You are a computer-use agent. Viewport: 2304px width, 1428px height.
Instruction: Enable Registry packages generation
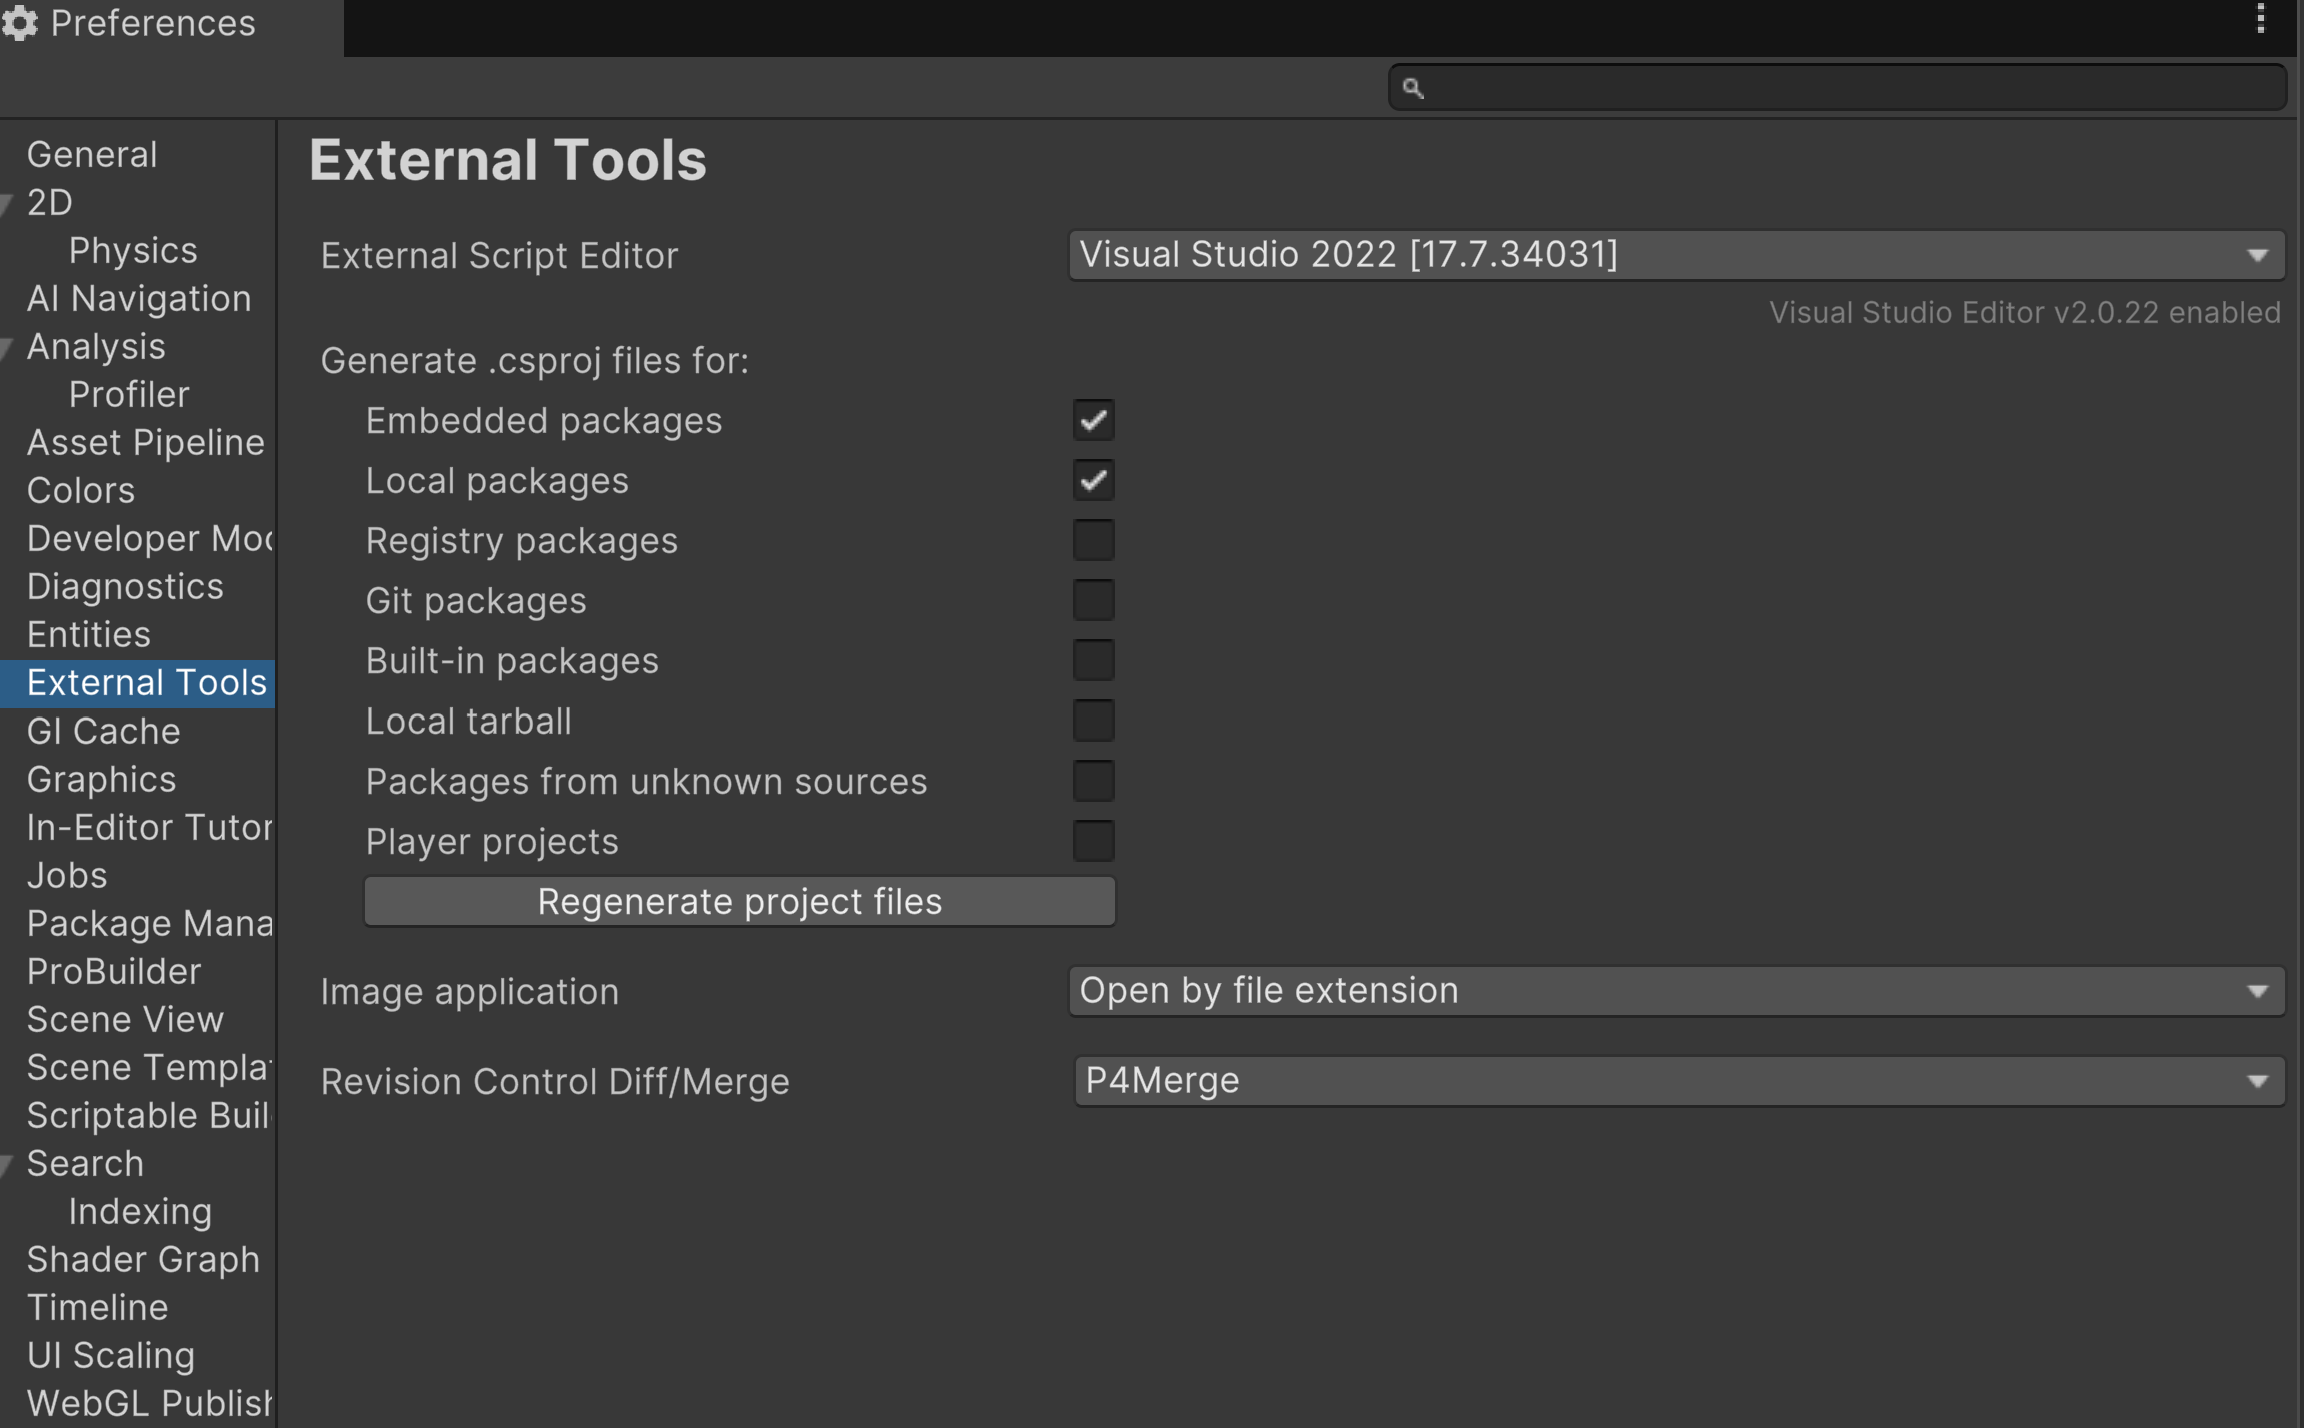pyautogui.click(x=1092, y=539)
